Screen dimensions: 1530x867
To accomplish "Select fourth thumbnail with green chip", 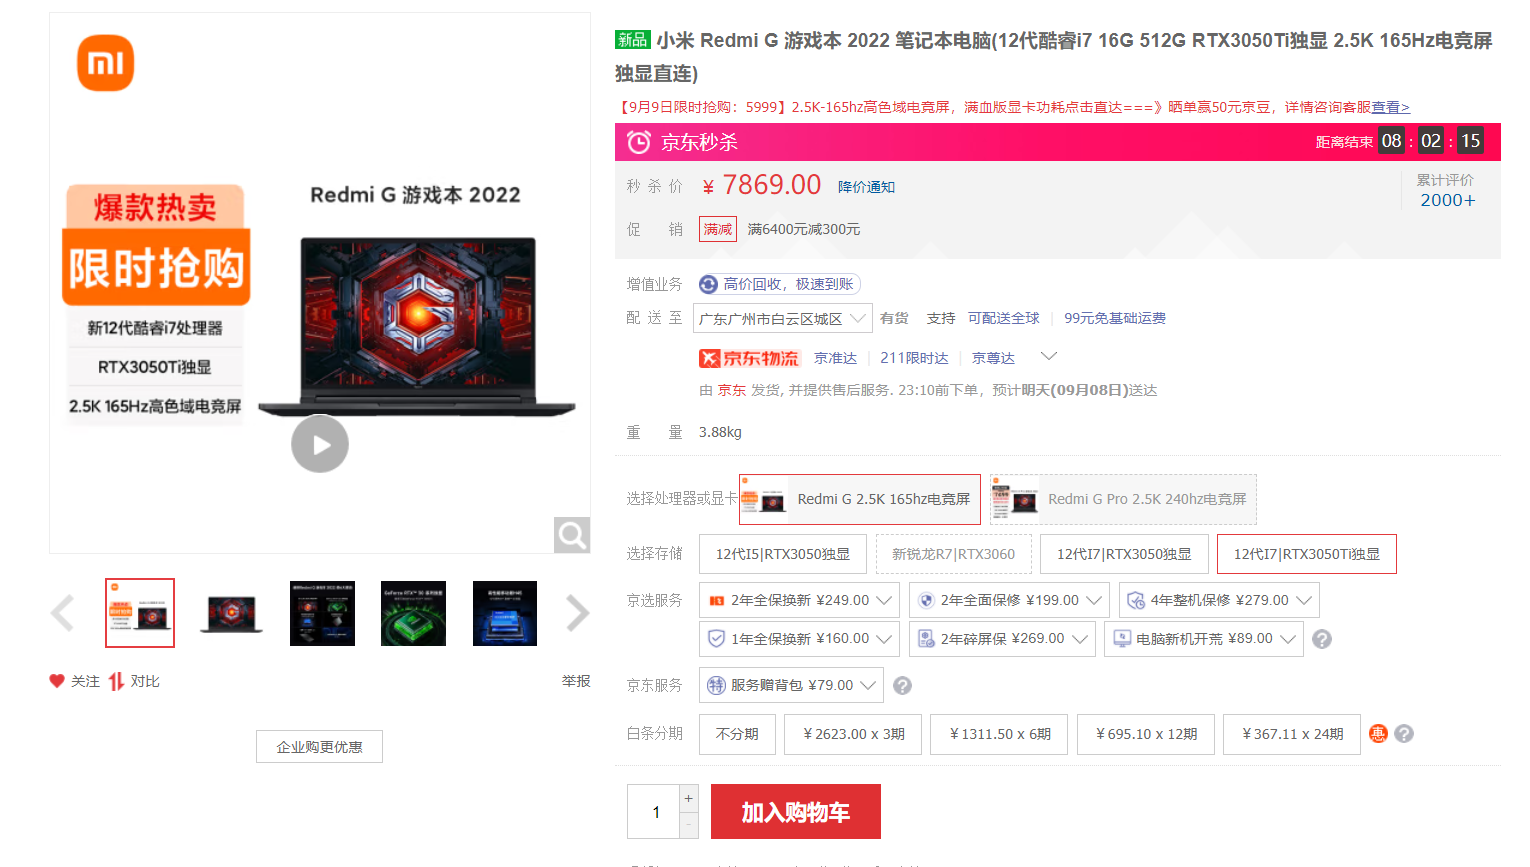I will click(414, 613).
